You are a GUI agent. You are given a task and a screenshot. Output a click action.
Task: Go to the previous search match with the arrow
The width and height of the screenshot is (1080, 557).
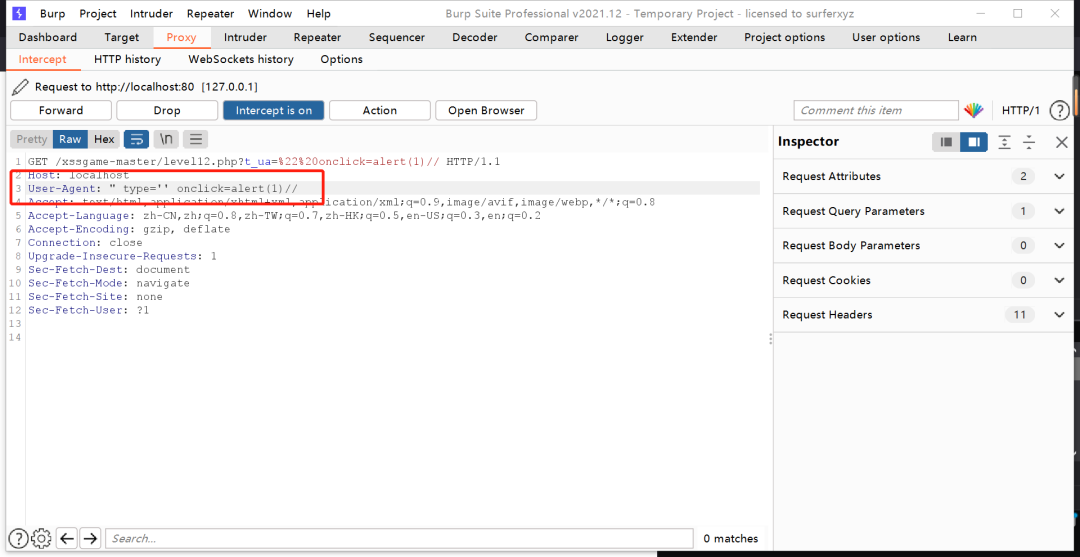tap(67, 538)
